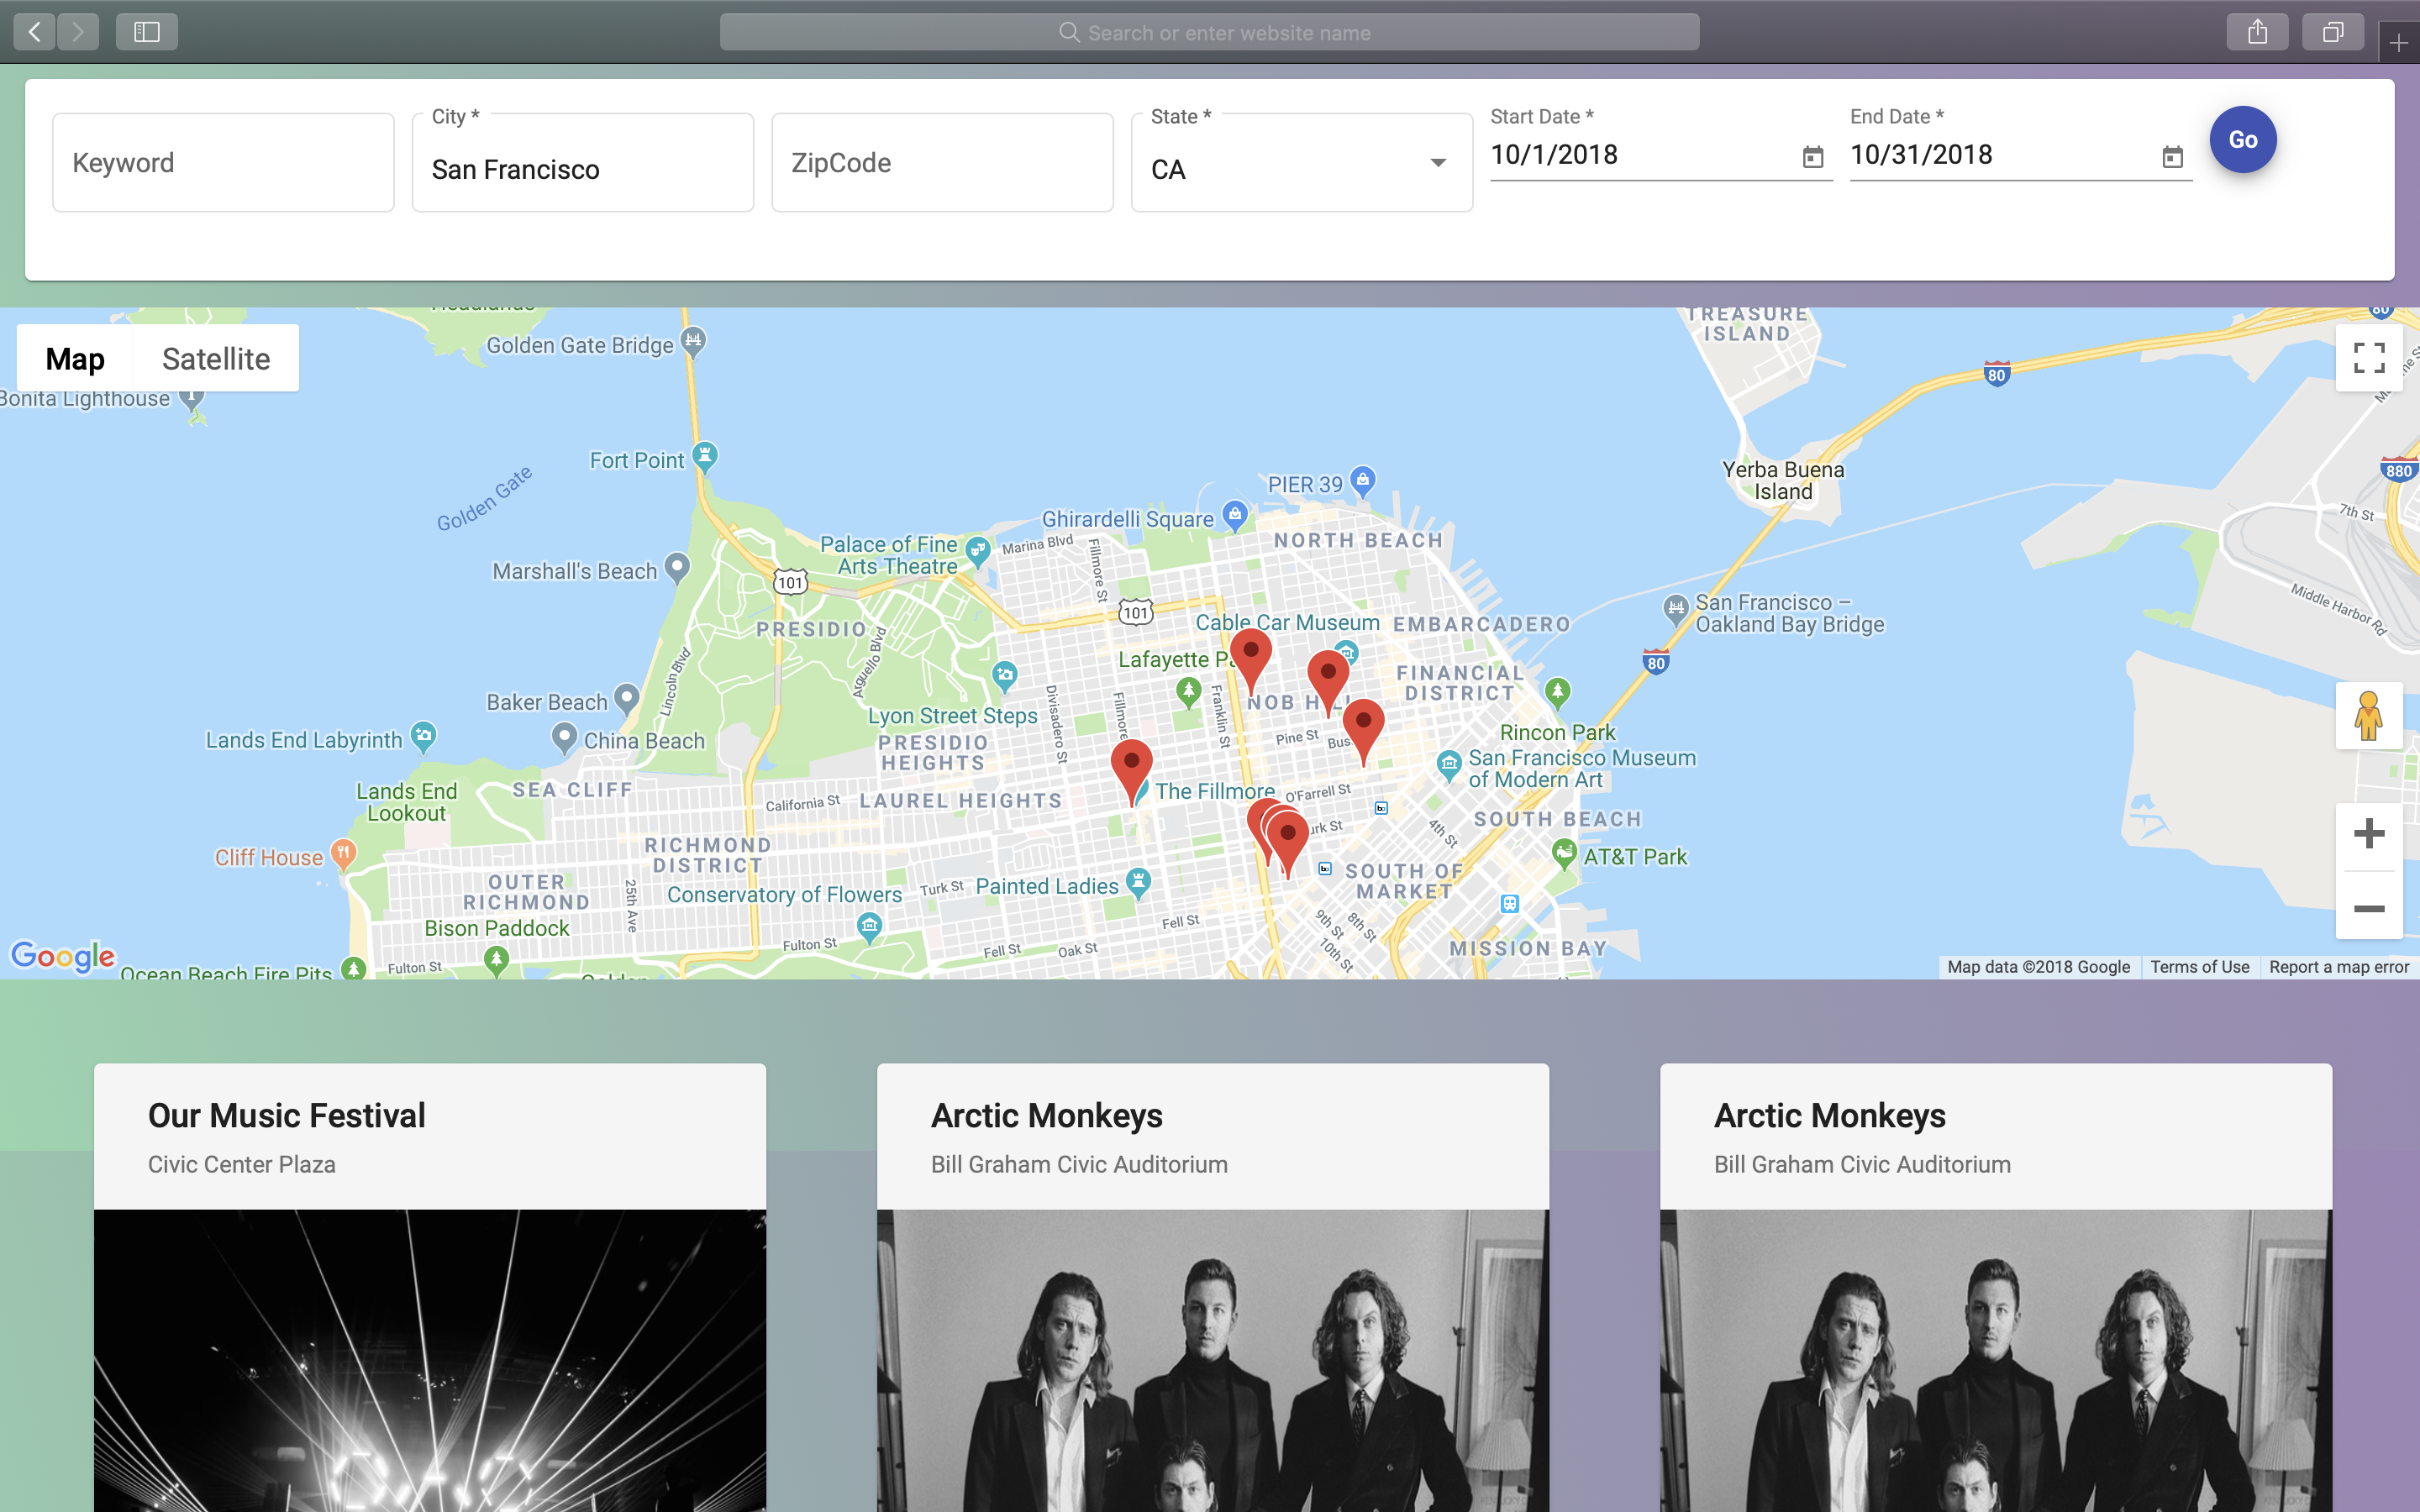The height and width of the screenshot is (1512, 2420).
Task: Open the Terms of Use link
Action: [2199, 967]
